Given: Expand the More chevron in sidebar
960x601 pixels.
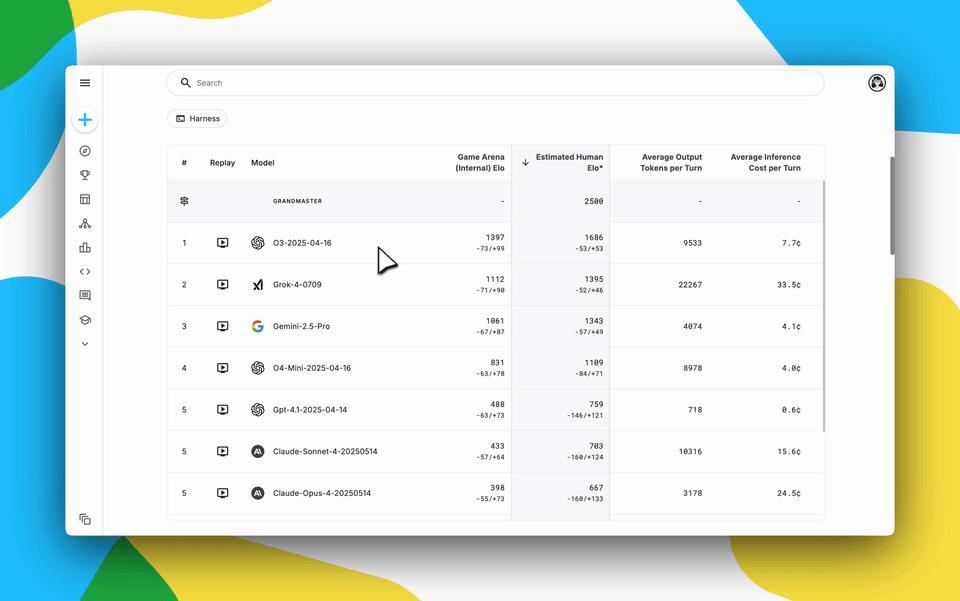Looking at the screenshot, I should [85, 344].
